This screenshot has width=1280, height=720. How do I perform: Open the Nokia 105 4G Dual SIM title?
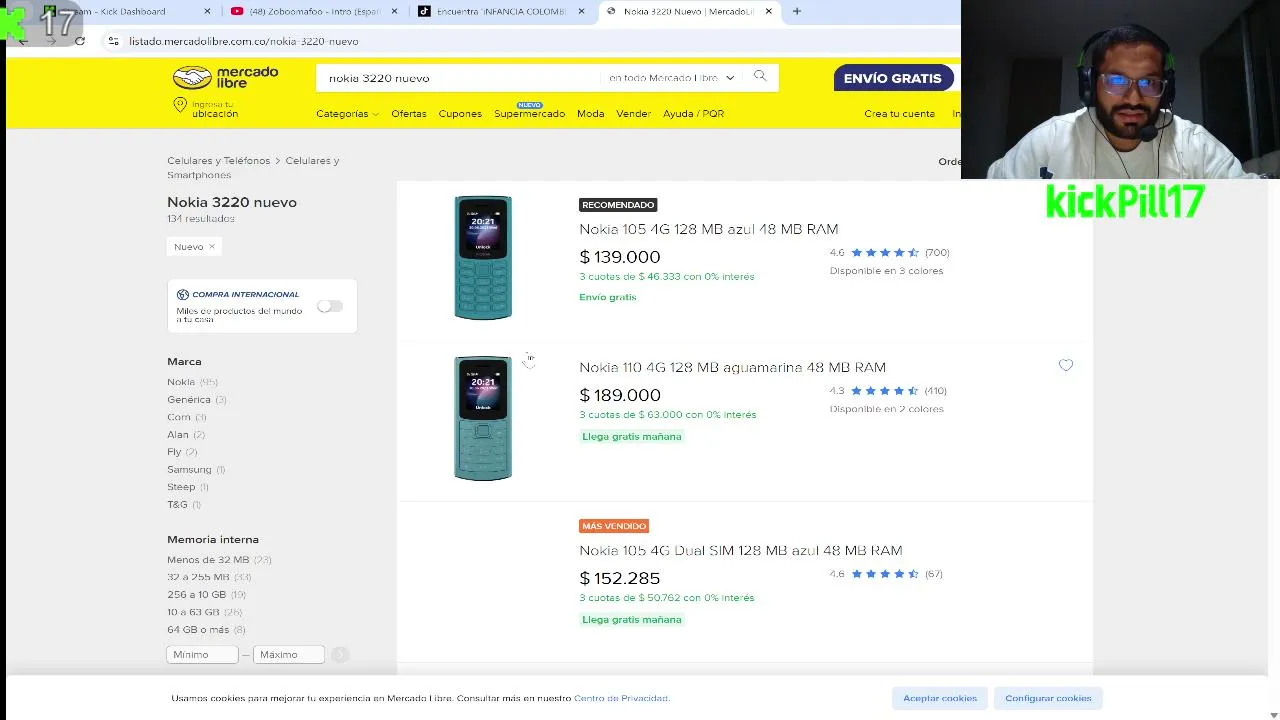coord(740,550)
